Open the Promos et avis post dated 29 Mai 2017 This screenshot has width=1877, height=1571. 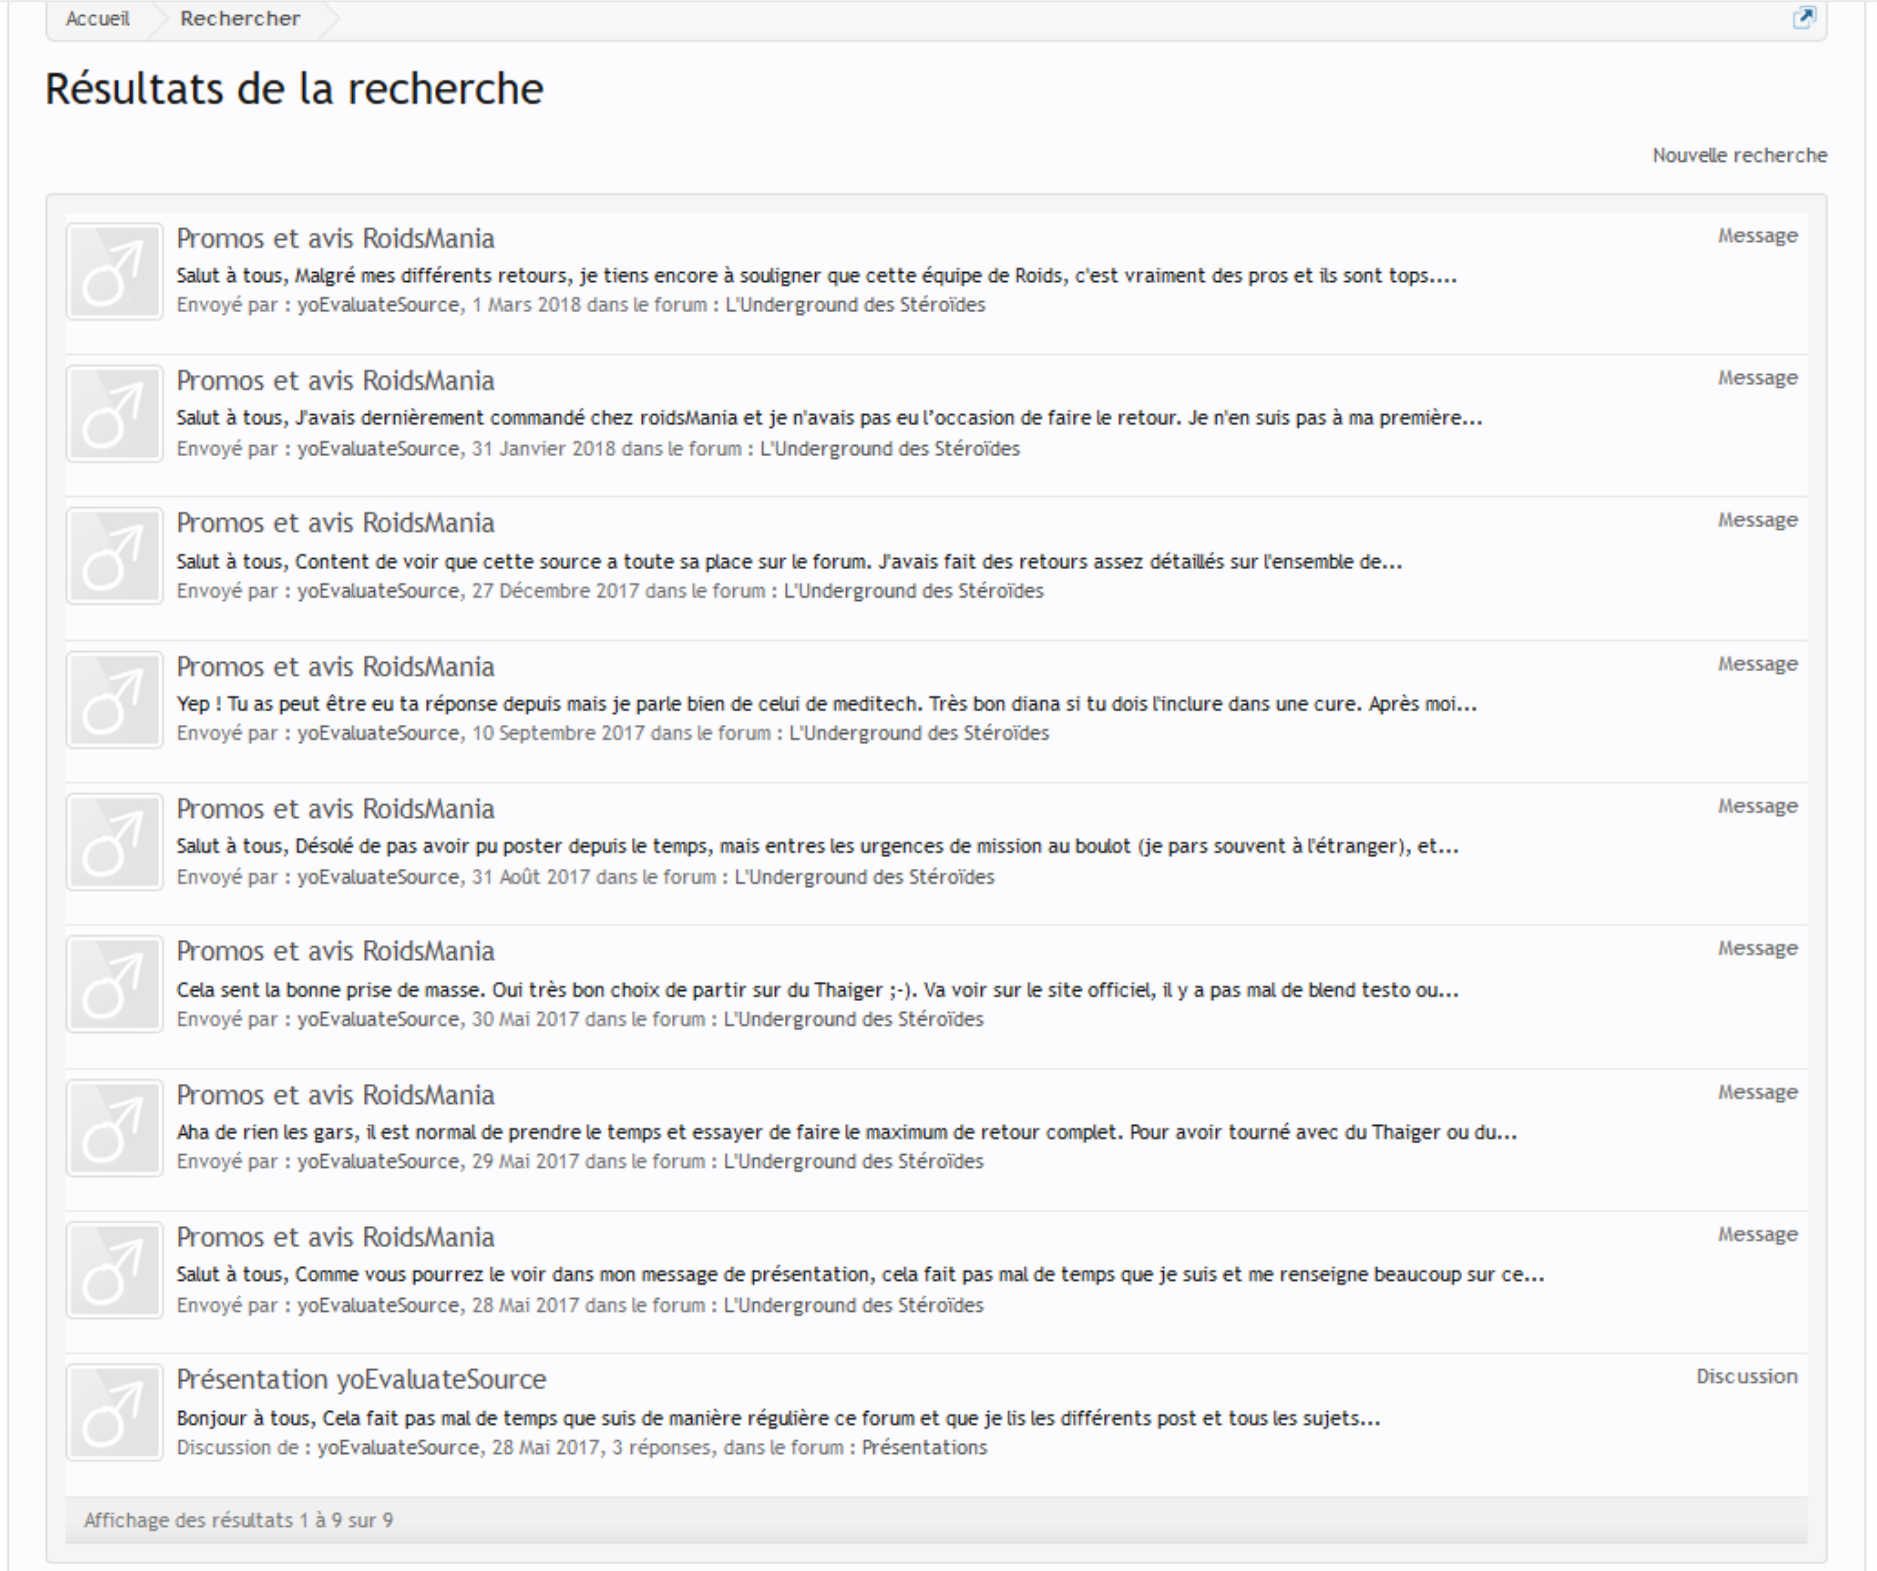pyautogui.click(x=335, y=1095)
